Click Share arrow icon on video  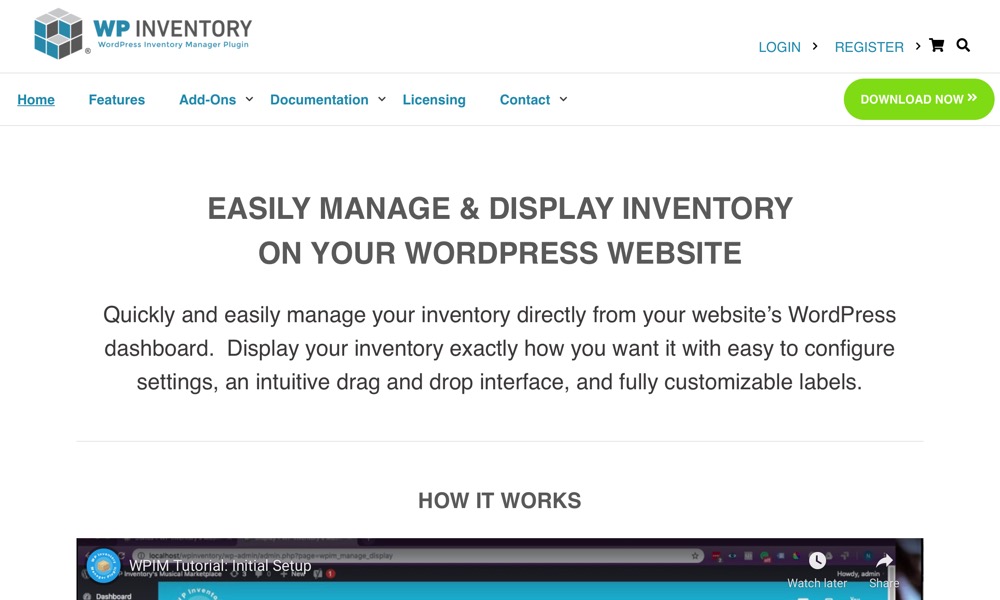[x=884, y=560]
